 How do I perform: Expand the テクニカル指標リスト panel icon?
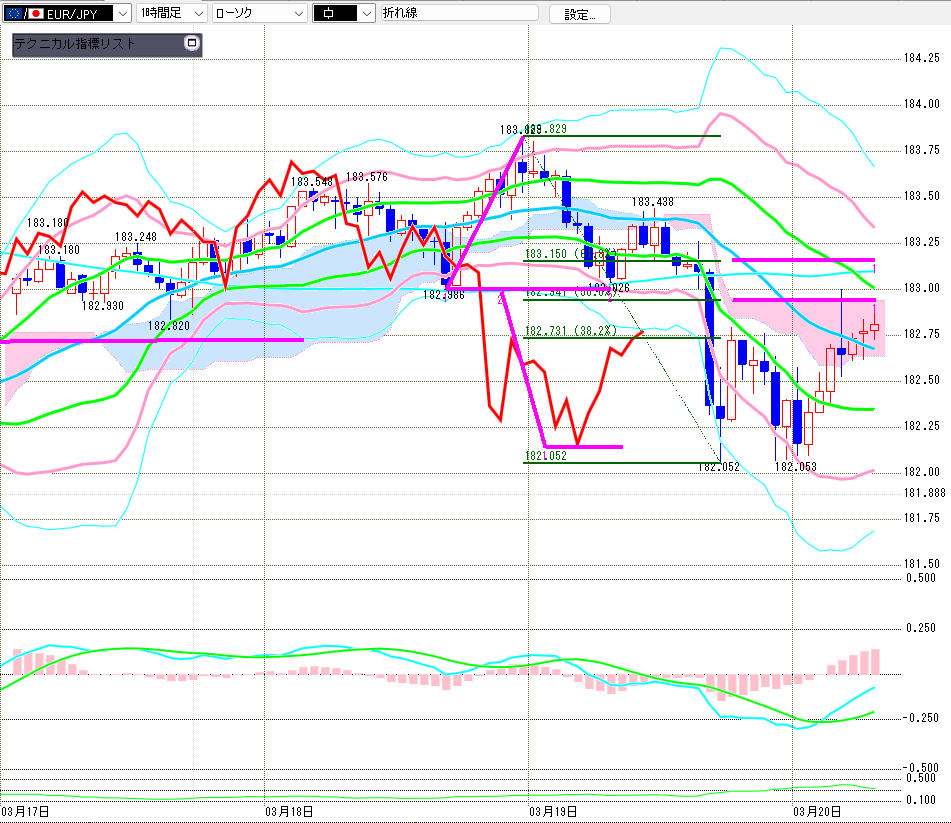pyautogui.click(x=192, y=44)
